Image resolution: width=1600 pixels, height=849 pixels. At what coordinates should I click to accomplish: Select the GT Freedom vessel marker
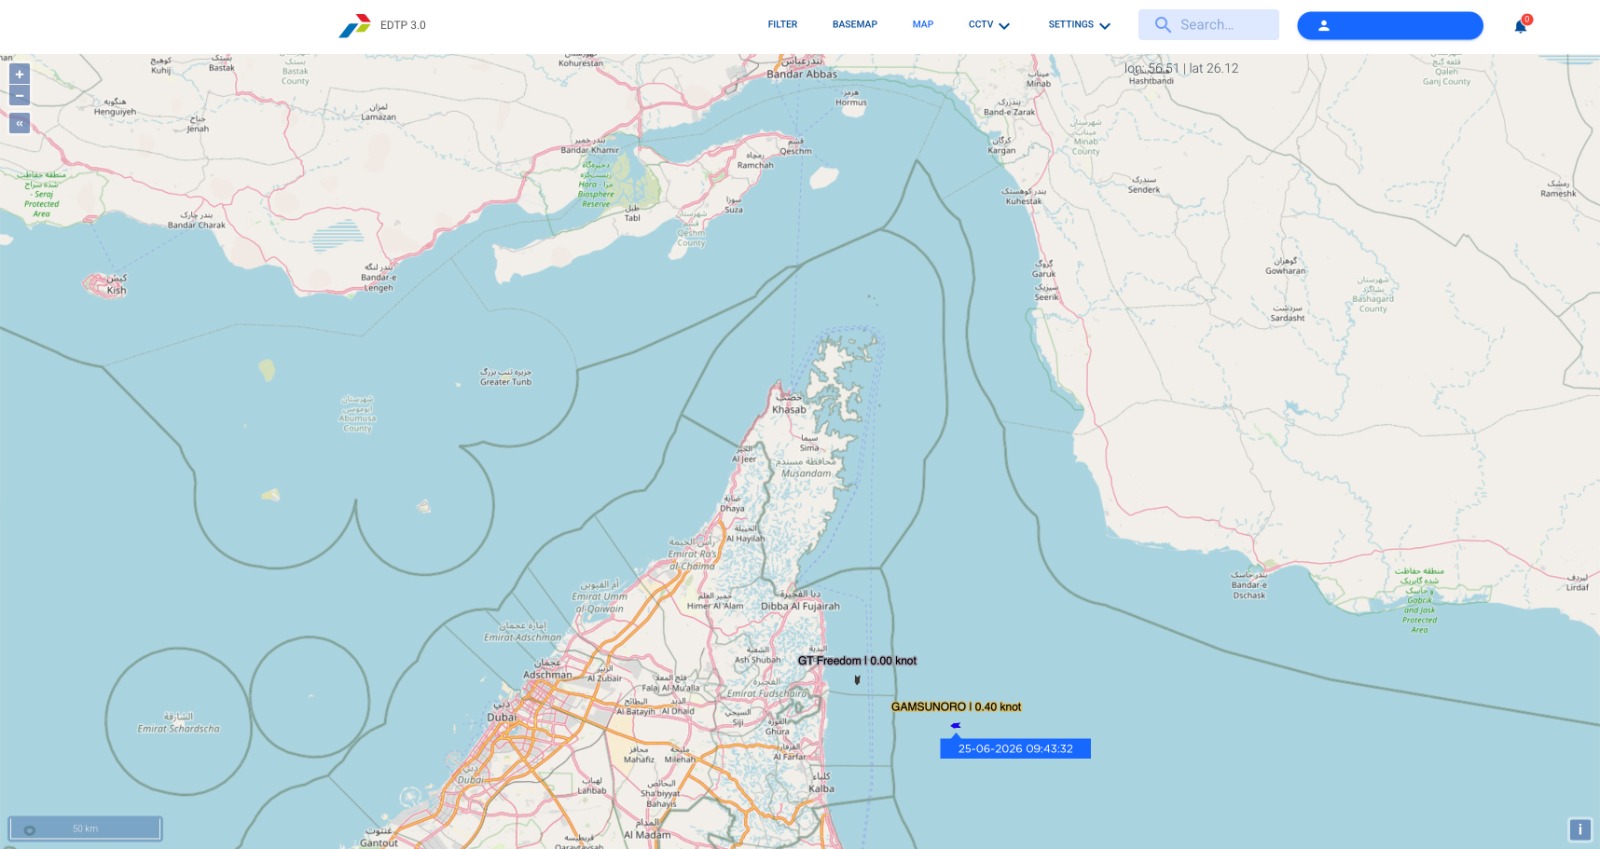(x=857, y=680)
